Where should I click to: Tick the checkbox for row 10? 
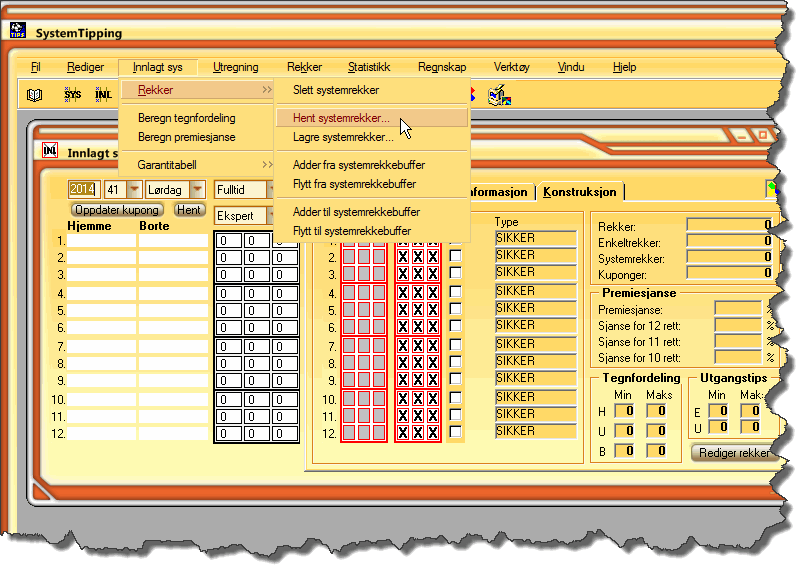455,398
